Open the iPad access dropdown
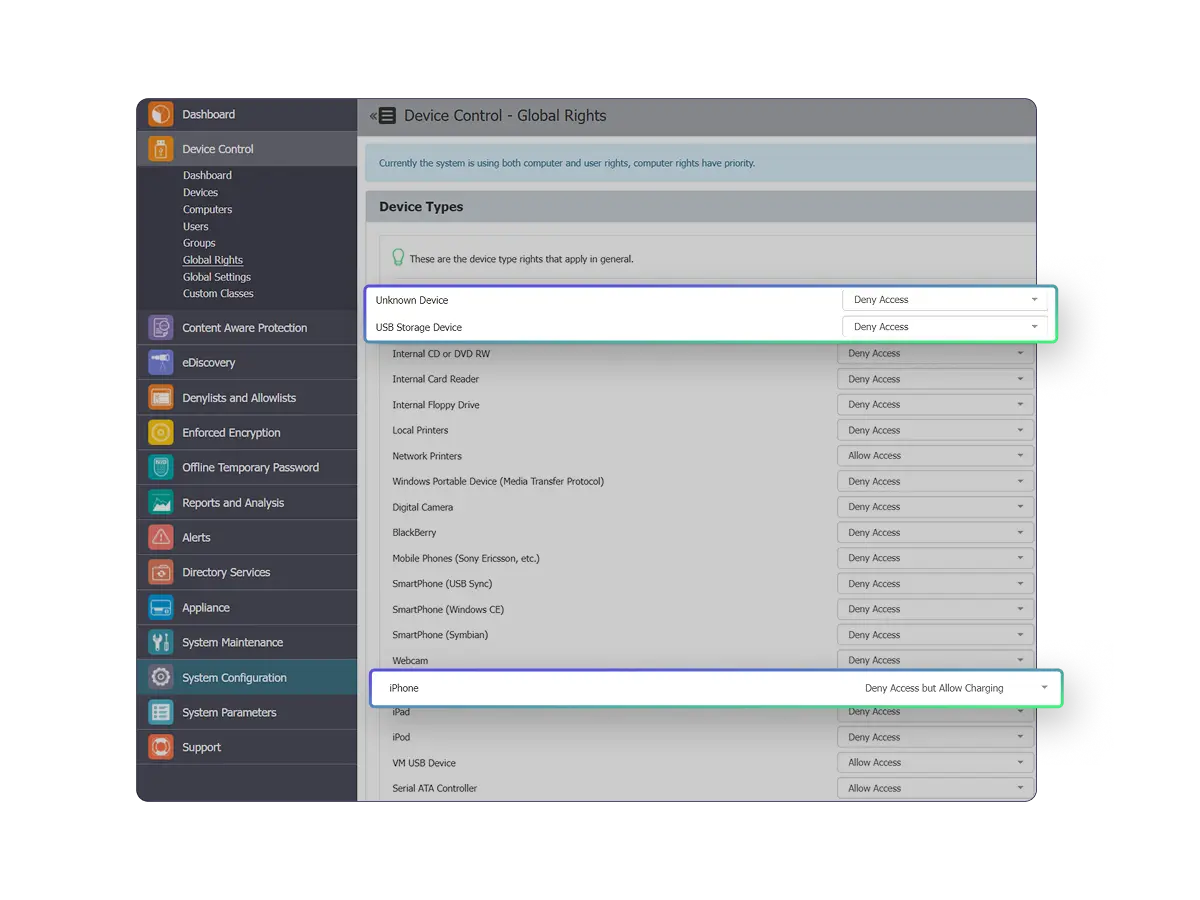The width and height of the screenshot is (1200, 900). (x=935, y=712)
